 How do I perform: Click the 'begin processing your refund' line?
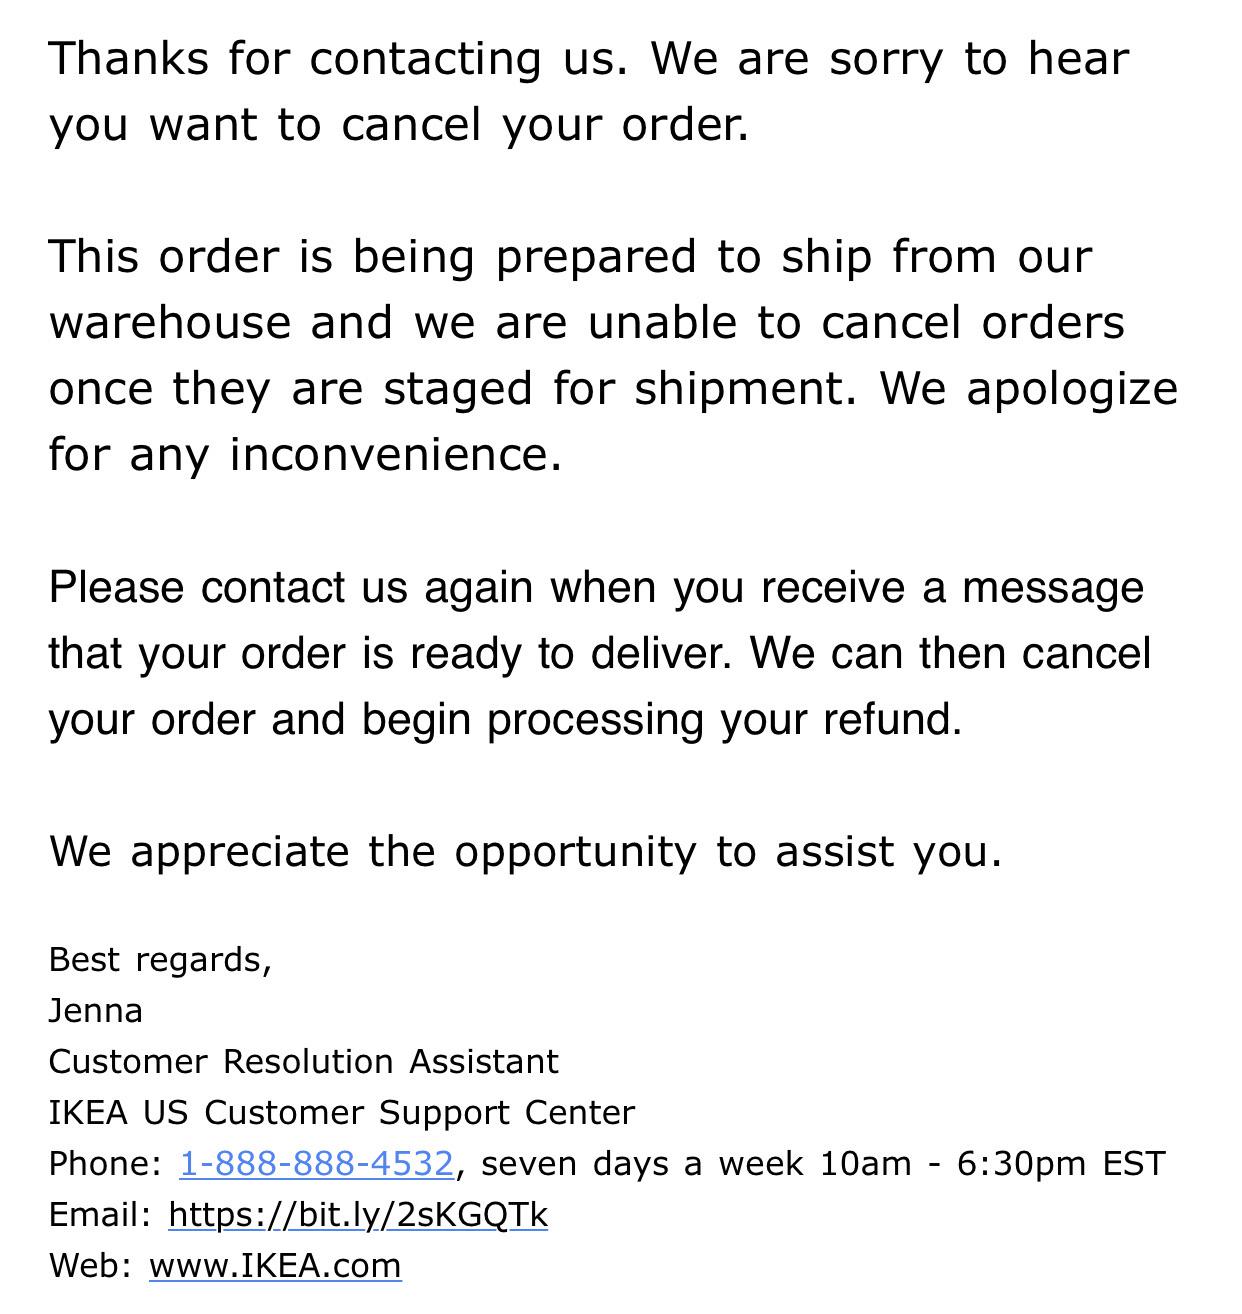pyautogui.click(x=505, y=719)
